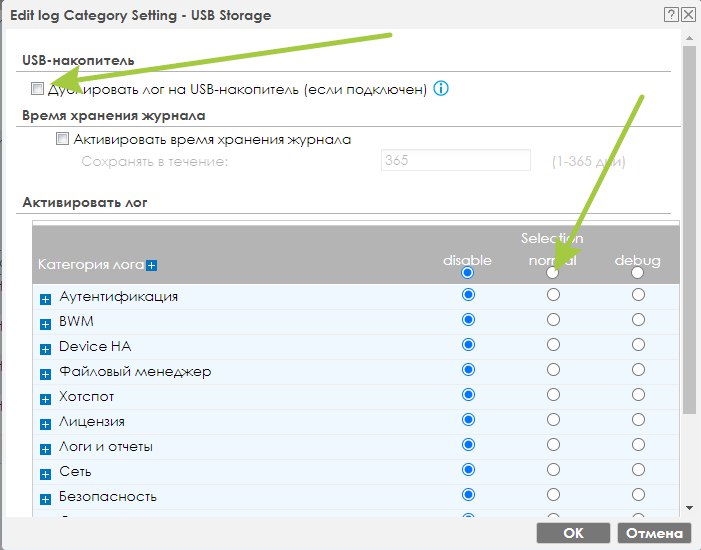Click the help question mark icon
Screen dimensions: 701x550
tap(670, 15)
